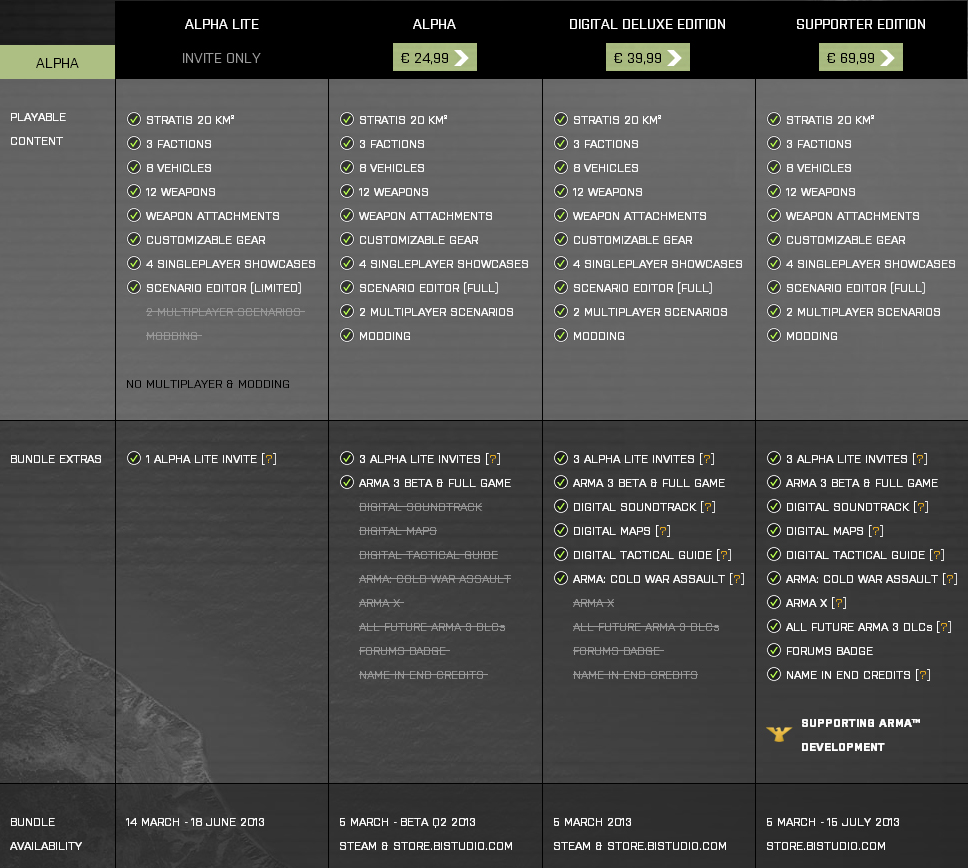Click struck-through Alpha Lite Modding

[x=173, y=336]
